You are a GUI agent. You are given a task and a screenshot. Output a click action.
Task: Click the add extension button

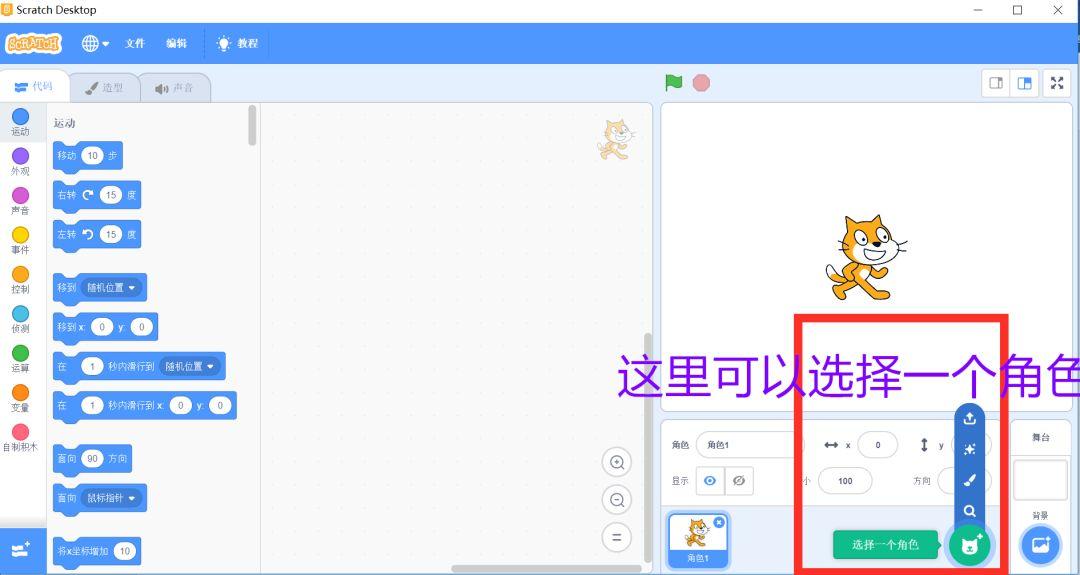tap(22, 550)
